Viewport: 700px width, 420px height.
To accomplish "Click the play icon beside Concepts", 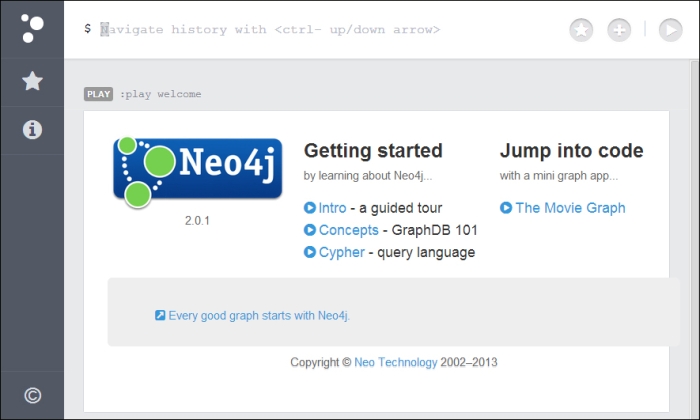I will [309, 230].
